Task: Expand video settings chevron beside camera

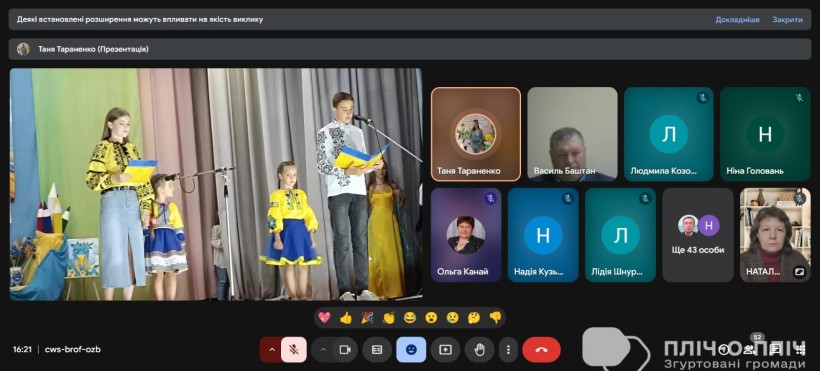Action: 323,350
